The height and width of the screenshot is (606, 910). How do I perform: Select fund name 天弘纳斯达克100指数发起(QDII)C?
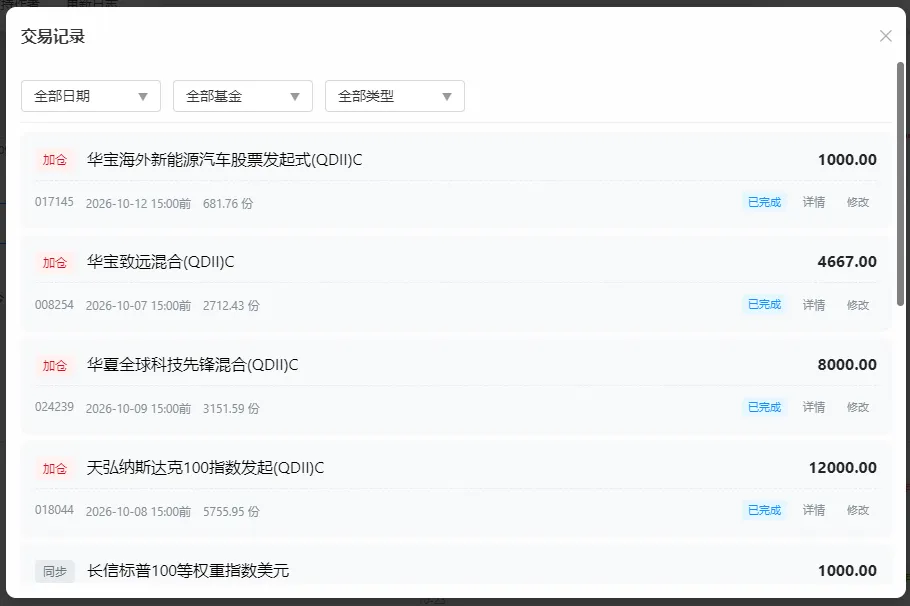click(x=205, y=467)
